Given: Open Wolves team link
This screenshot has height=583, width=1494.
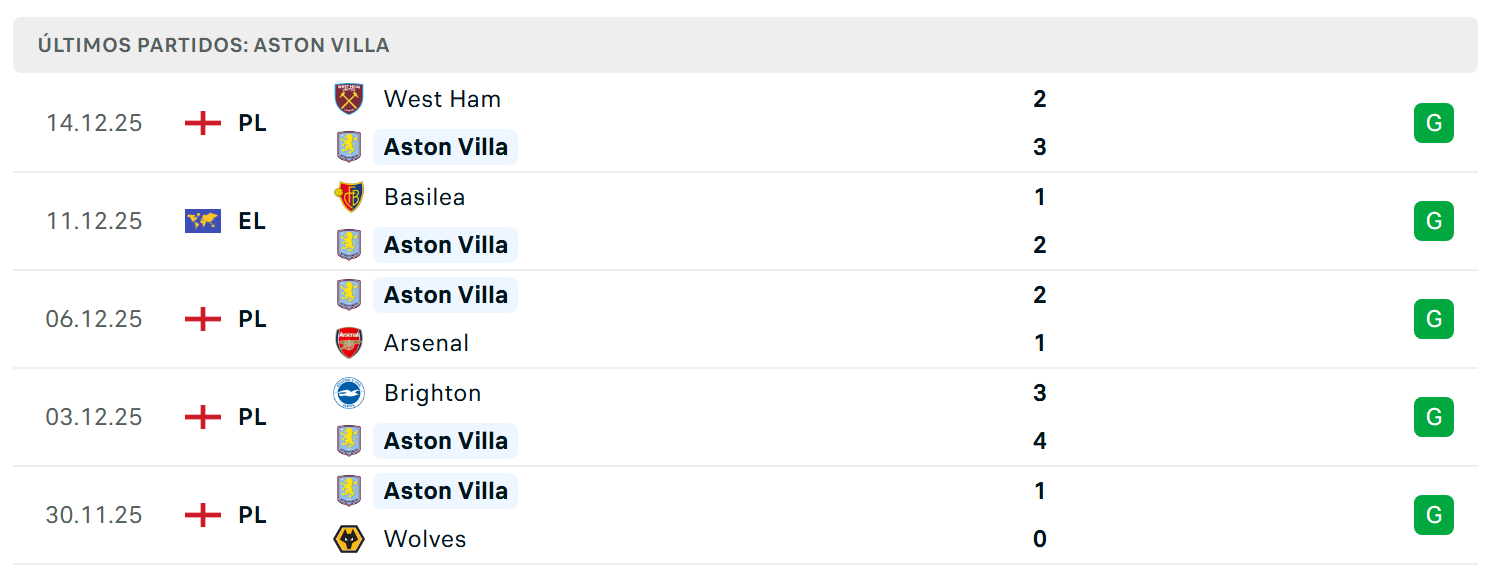Looking at the screenshot, I should point(425,539).
